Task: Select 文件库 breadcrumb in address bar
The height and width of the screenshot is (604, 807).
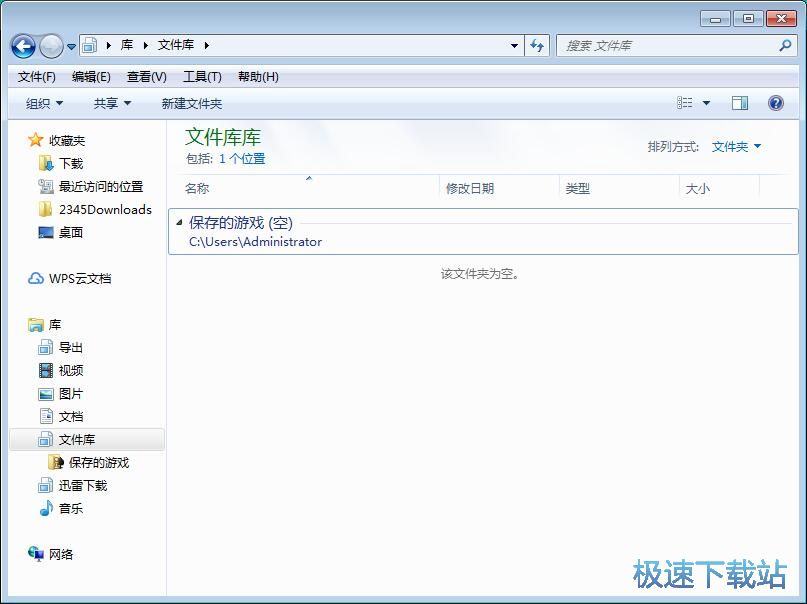Action: 176,45
